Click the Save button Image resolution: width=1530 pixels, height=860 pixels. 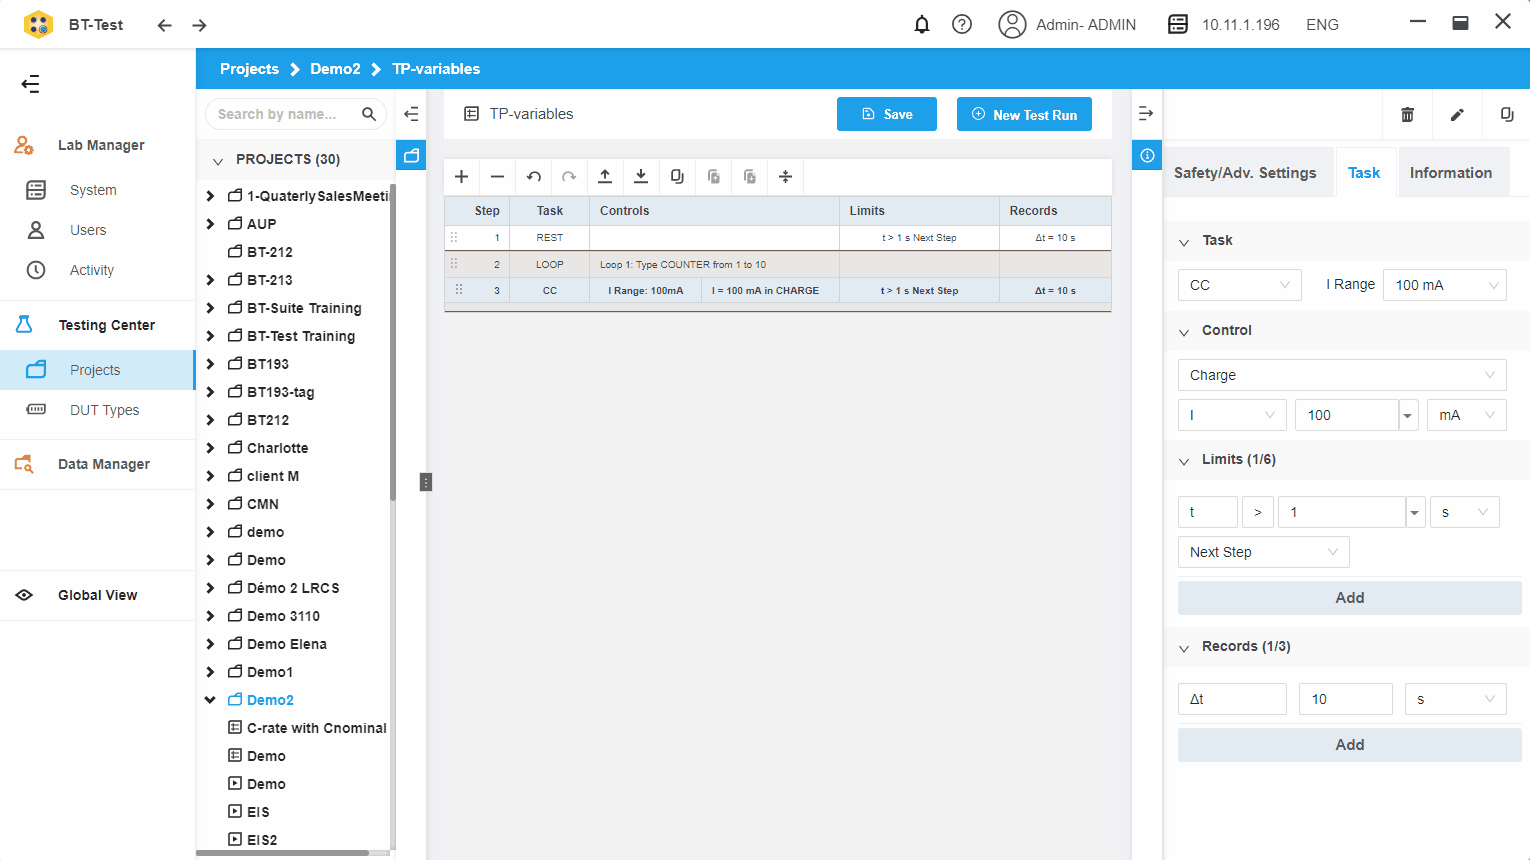887,114
